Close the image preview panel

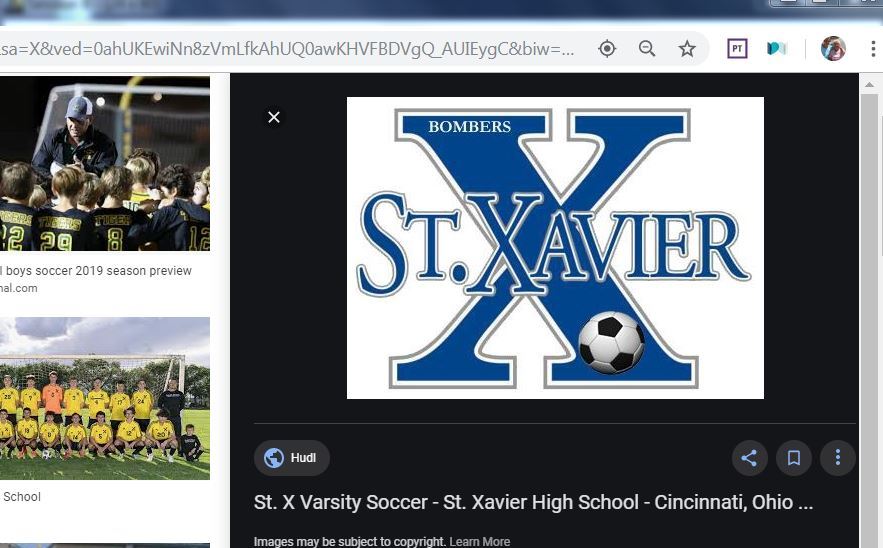tap(274, 117)
